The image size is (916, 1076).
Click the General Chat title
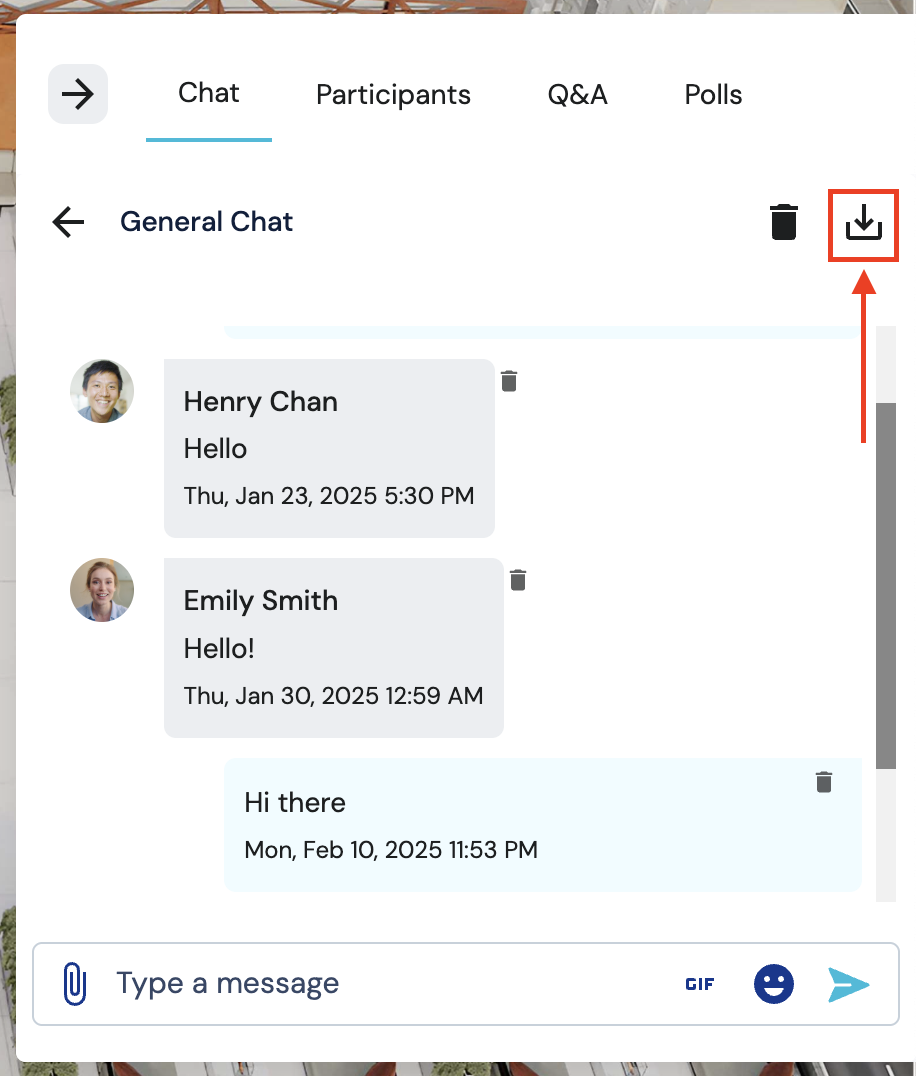(206, 222)
